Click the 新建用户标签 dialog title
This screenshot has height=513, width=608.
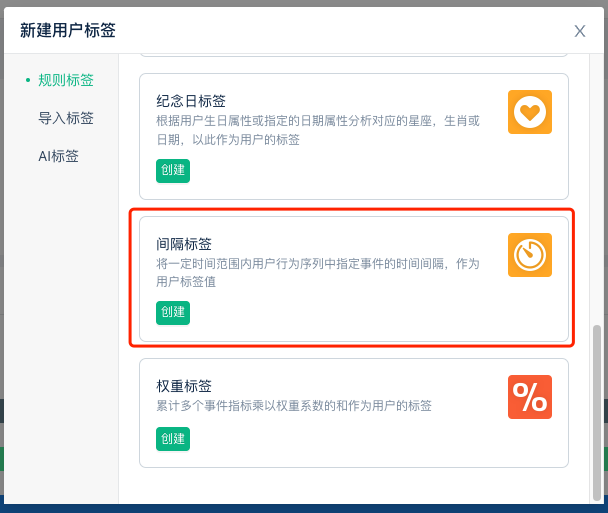[68, 30]
